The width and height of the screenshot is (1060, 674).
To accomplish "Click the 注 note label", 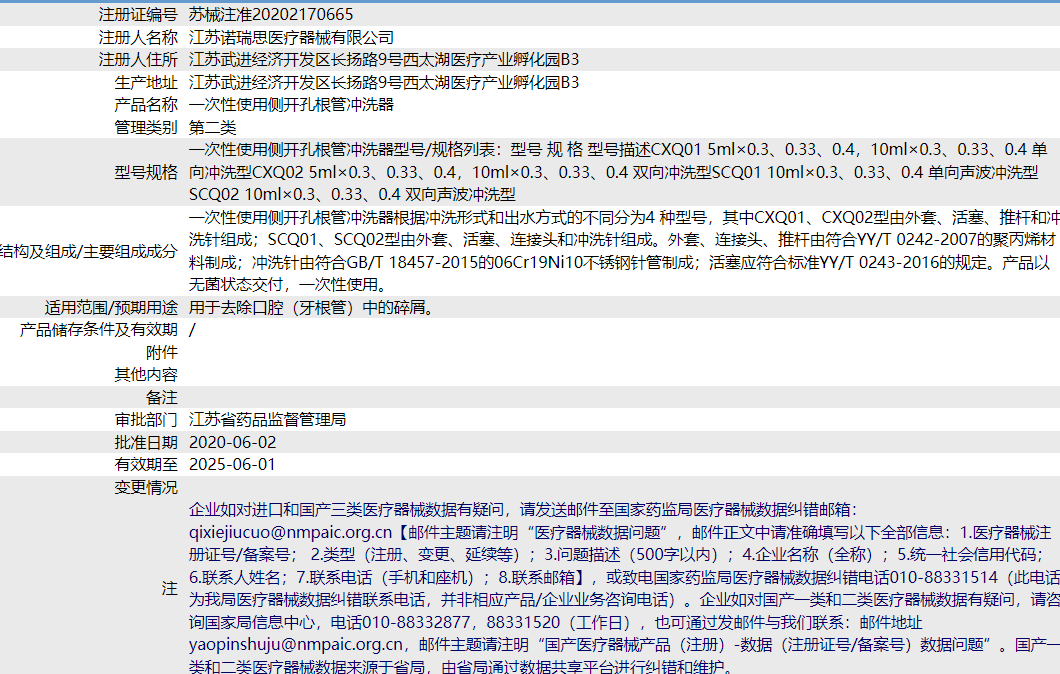I will [x=170, y=588].
